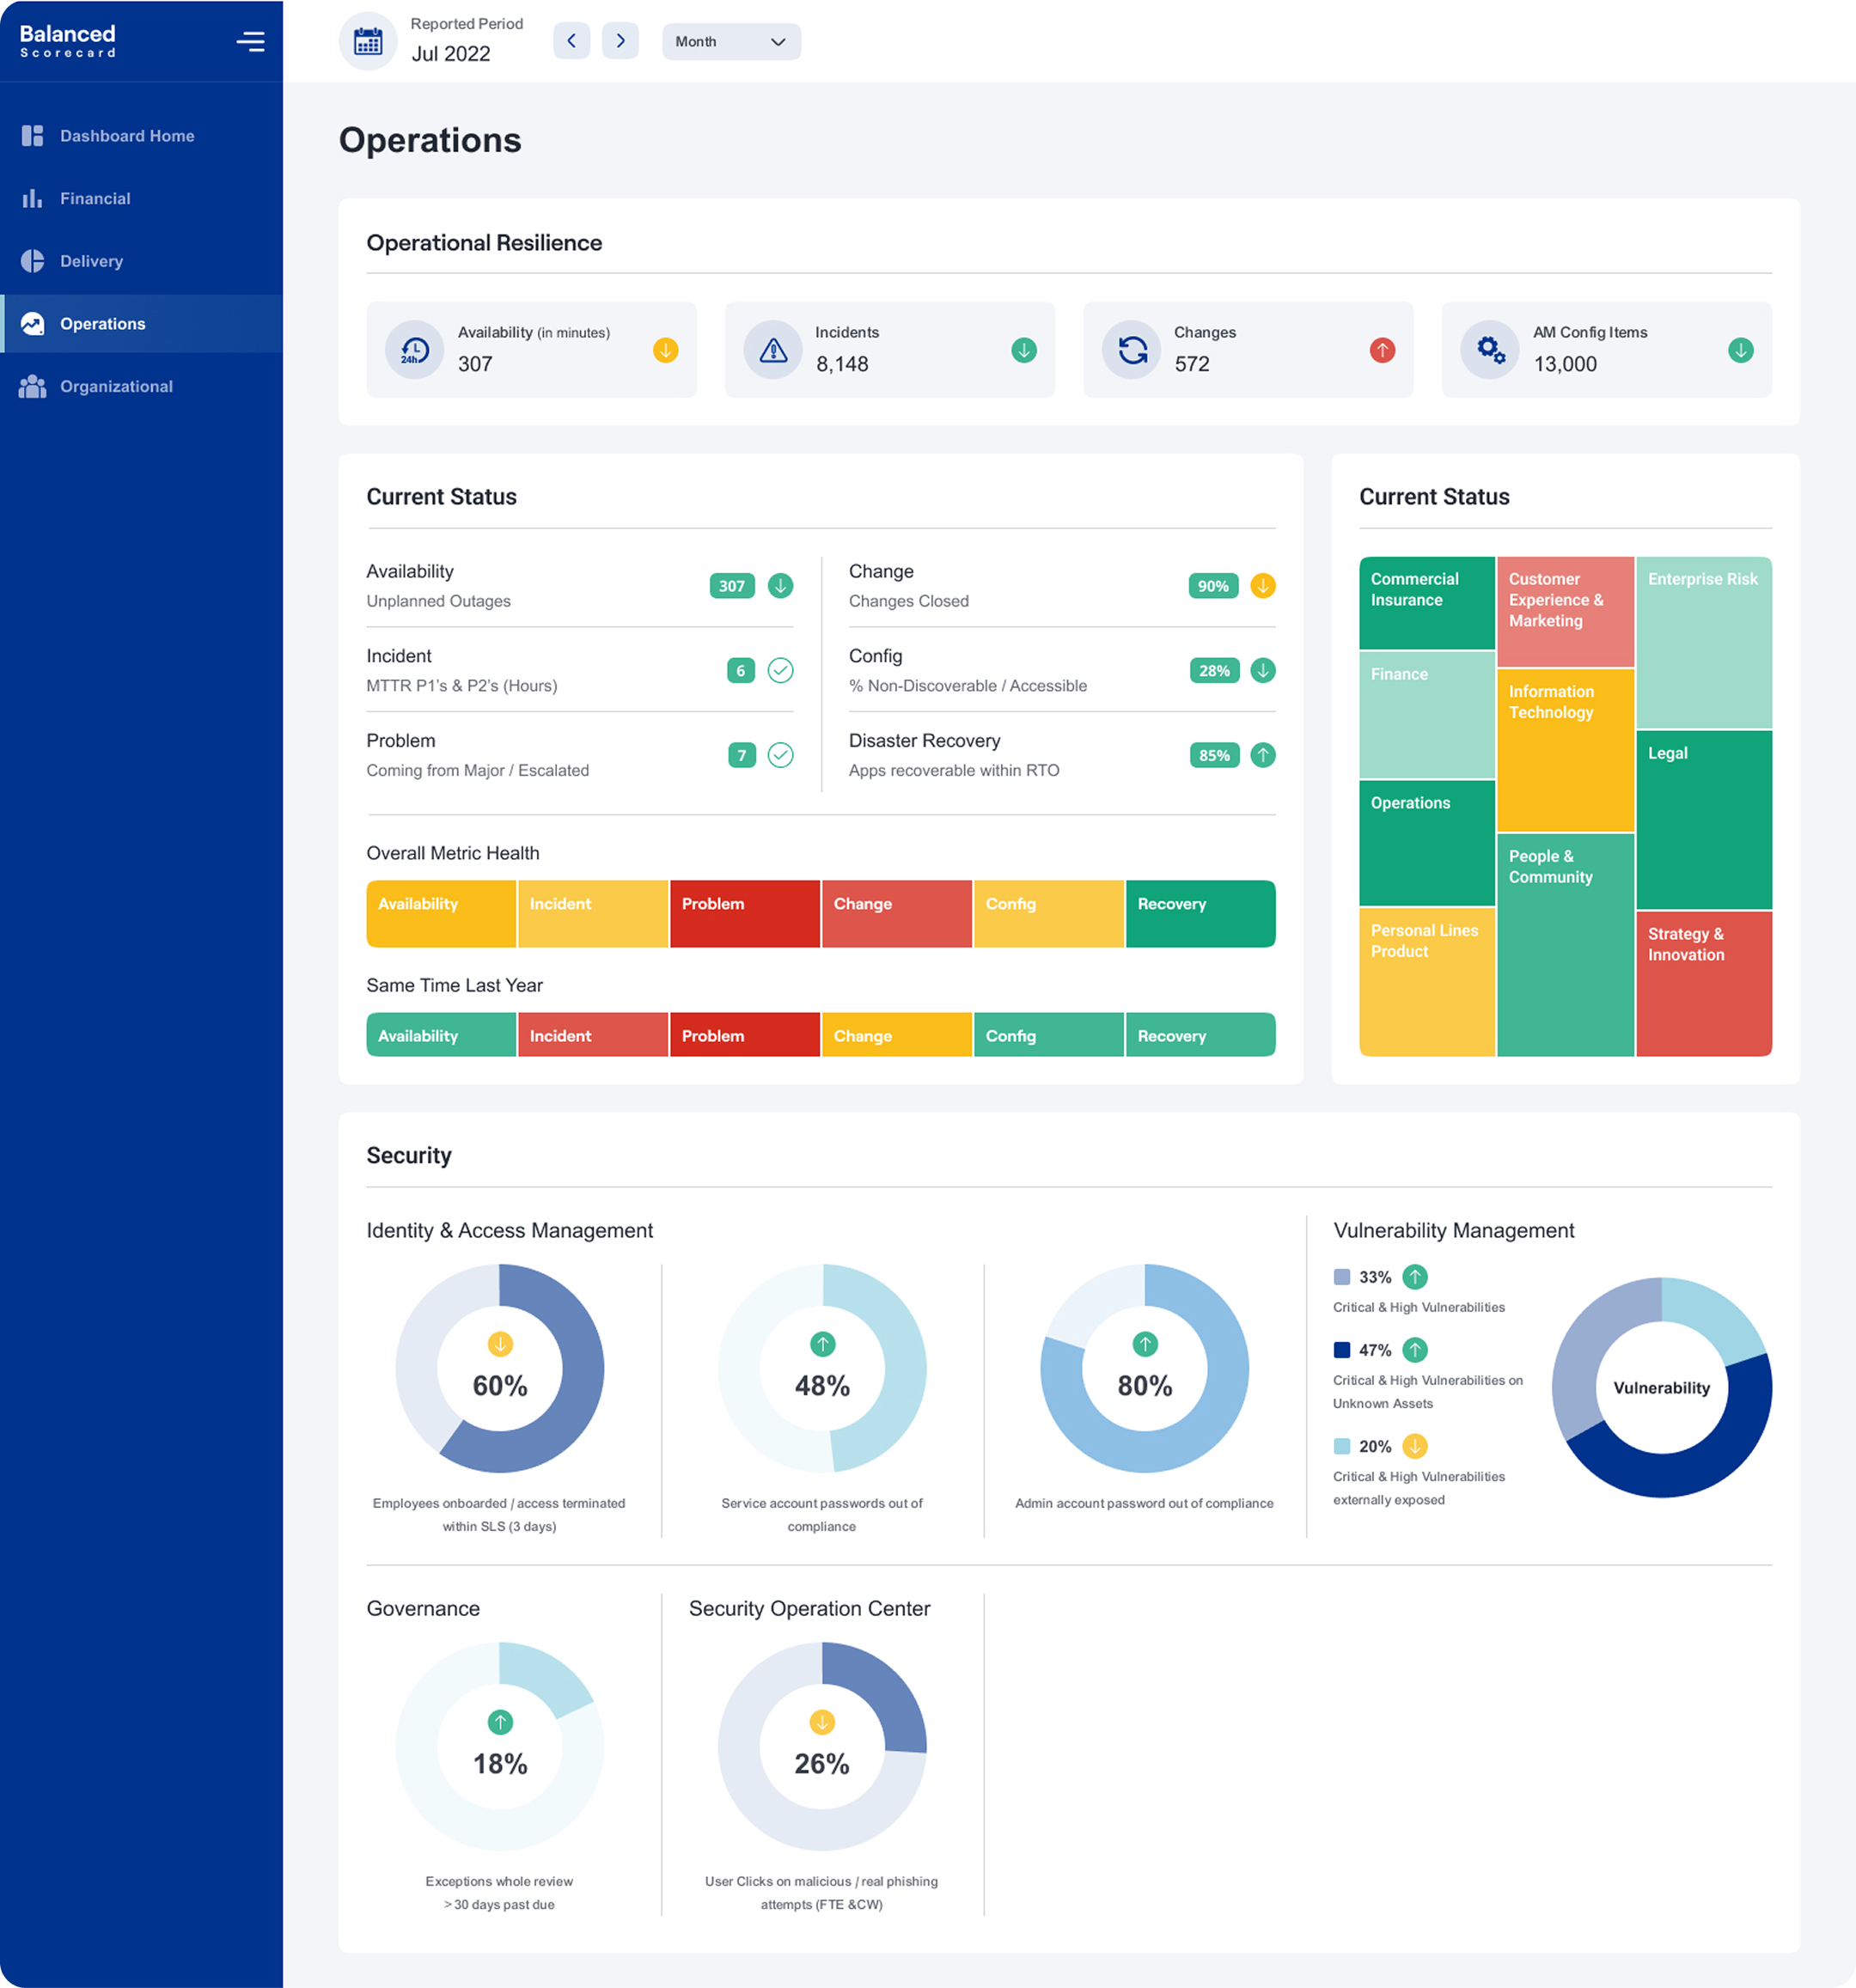The width and height of the screenshot is (1856, 1988).
Task: Select Operations in the sidebar
Action: [141, 323]
